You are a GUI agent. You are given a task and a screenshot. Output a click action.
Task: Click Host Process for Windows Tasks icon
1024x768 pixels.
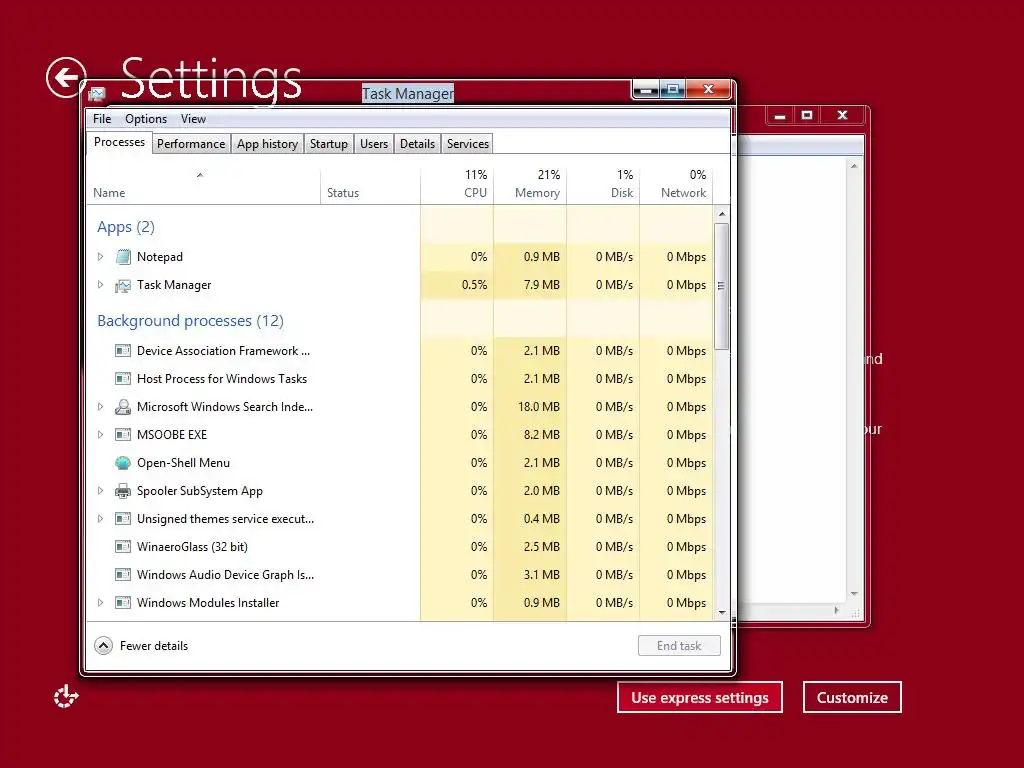[123, 379]
